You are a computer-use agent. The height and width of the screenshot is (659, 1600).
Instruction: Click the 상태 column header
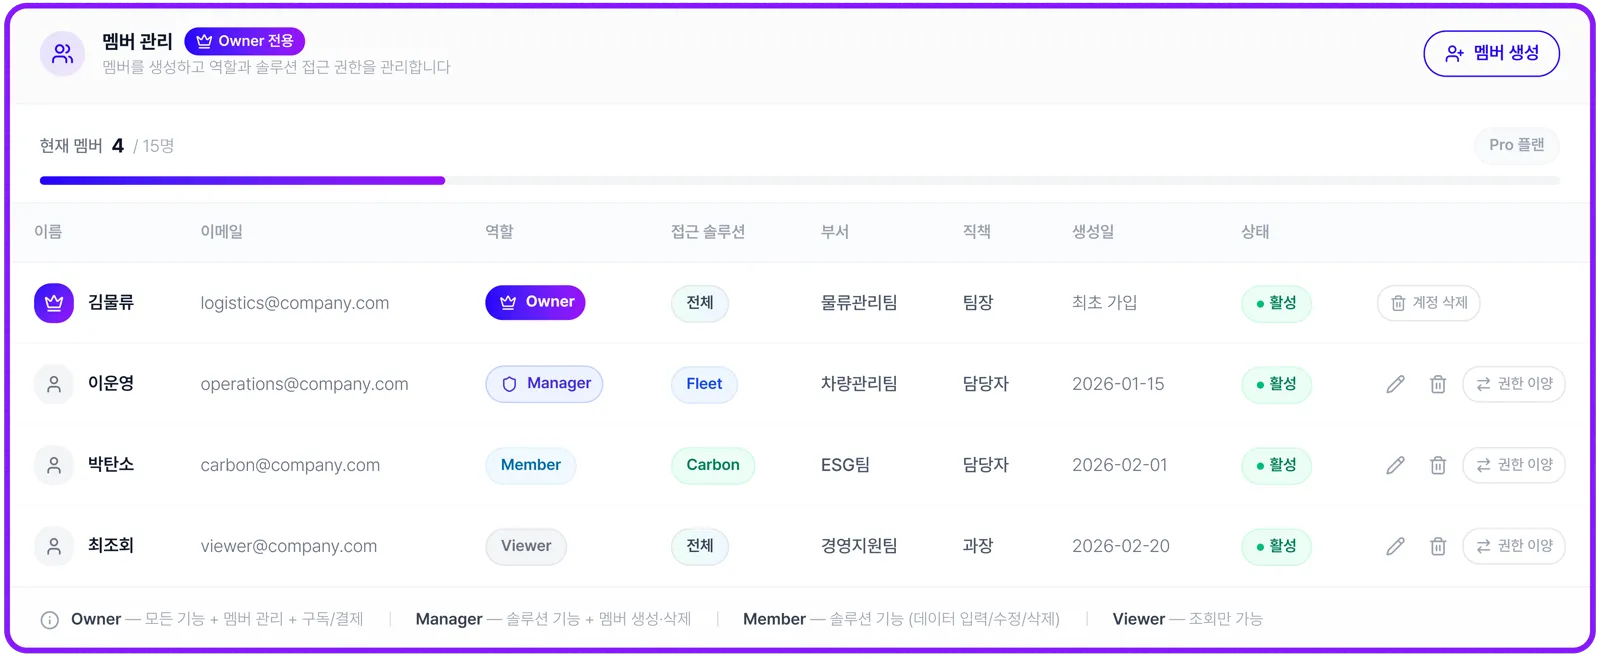[x=1255, y=232]
